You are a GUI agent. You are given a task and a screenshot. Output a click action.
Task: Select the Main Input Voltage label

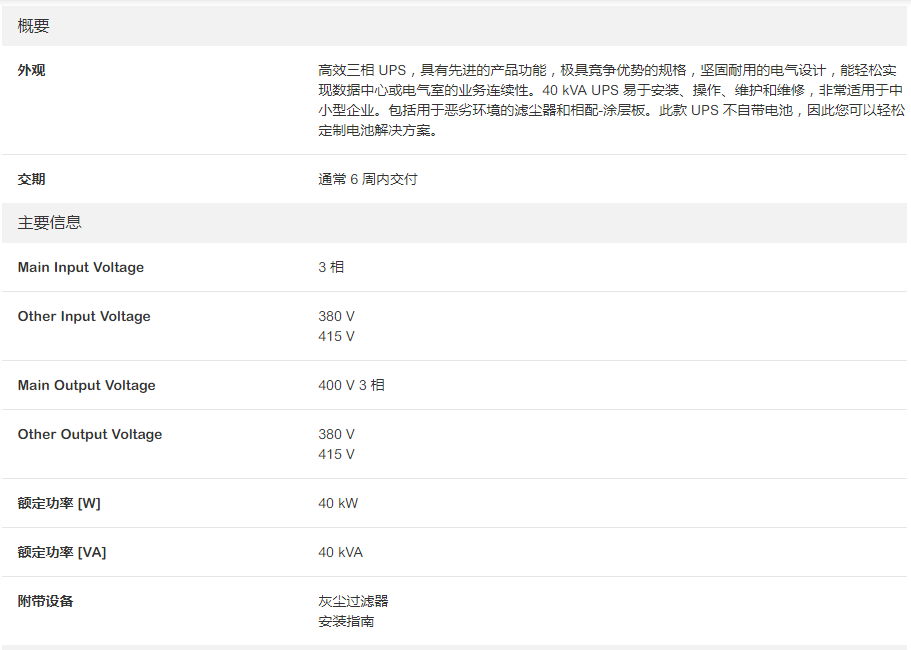click(81, 267)
